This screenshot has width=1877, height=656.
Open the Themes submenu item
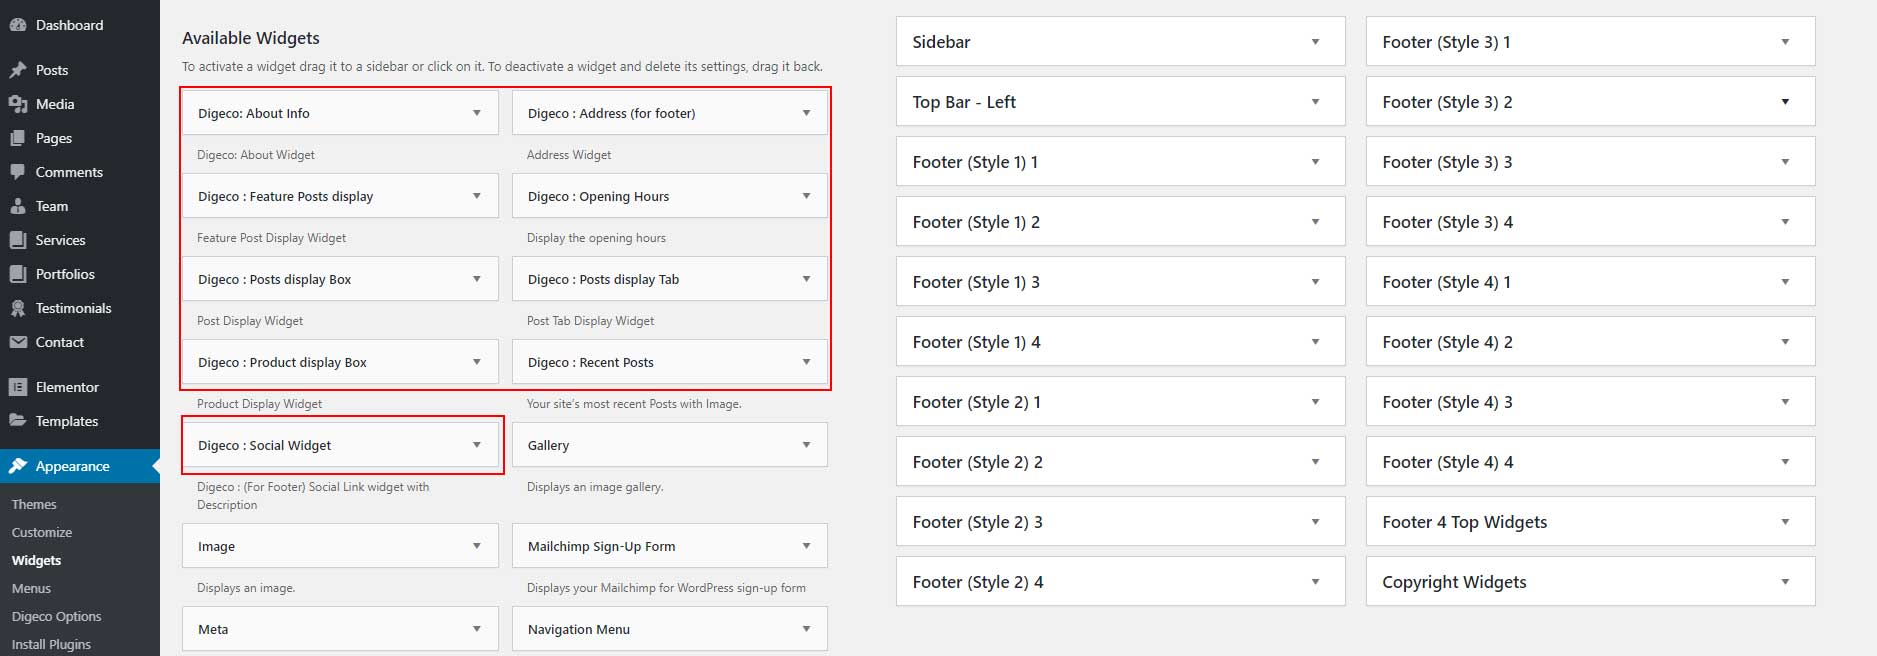(x=34, y=505)
